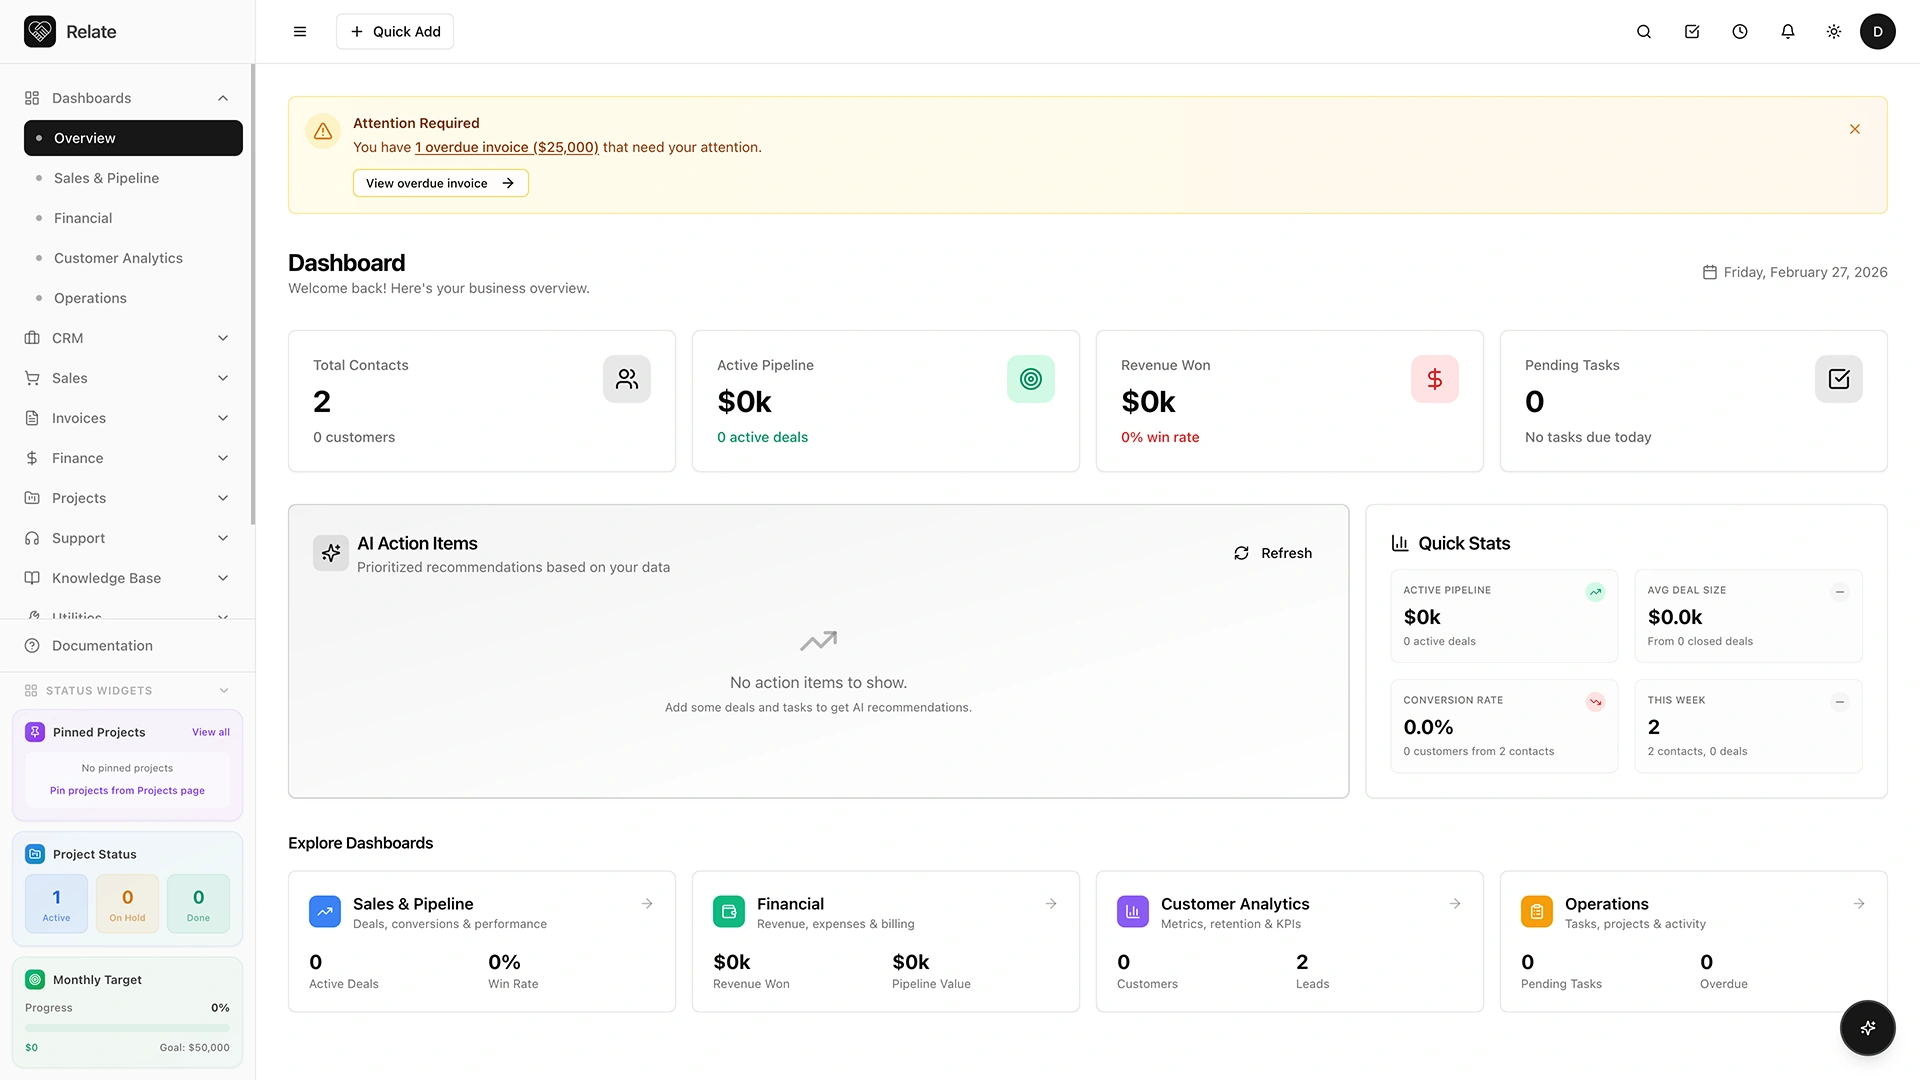Click the Monthly Target progress bar
Screen dimensions: 1920x1080
tap(127, 1028)
